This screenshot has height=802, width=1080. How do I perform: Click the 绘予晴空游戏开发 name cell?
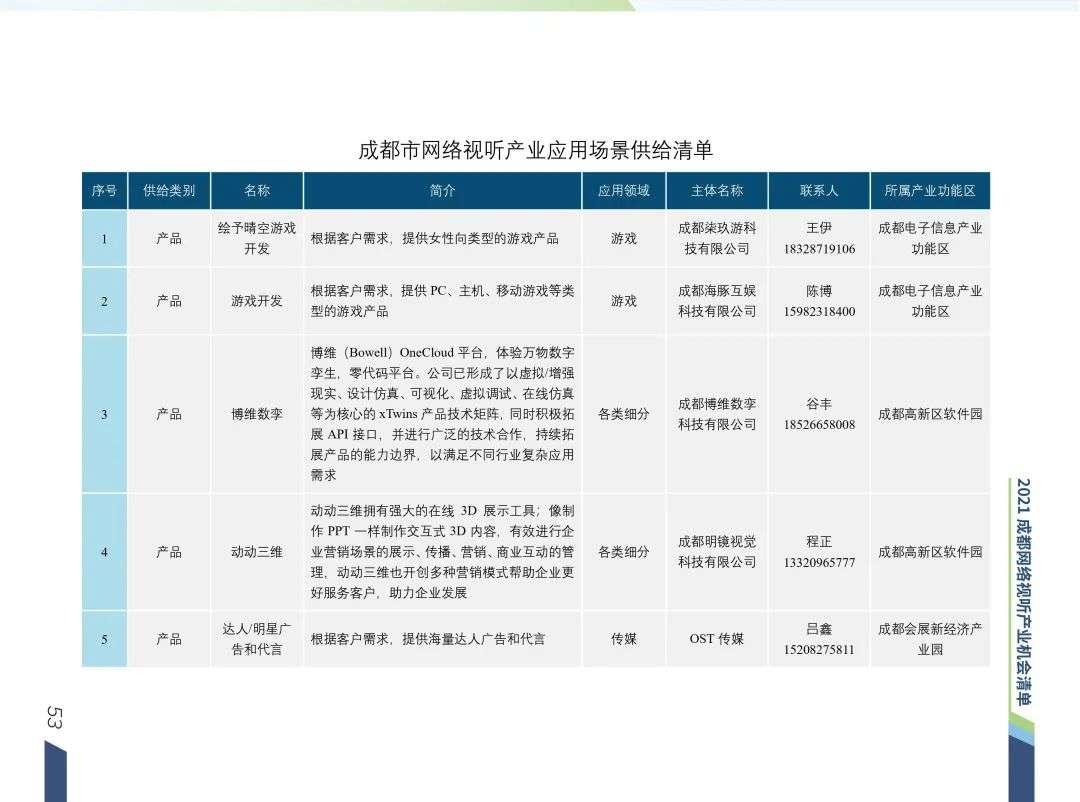tap(257, 238)
